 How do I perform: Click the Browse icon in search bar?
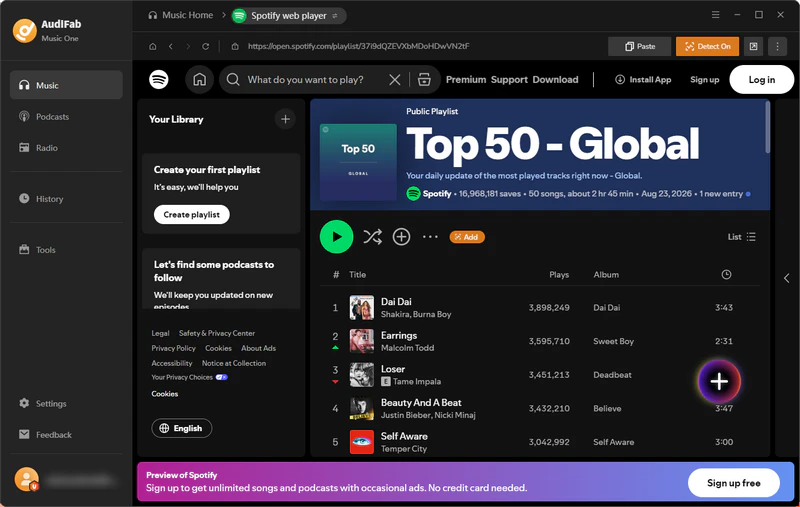[424, 80]
